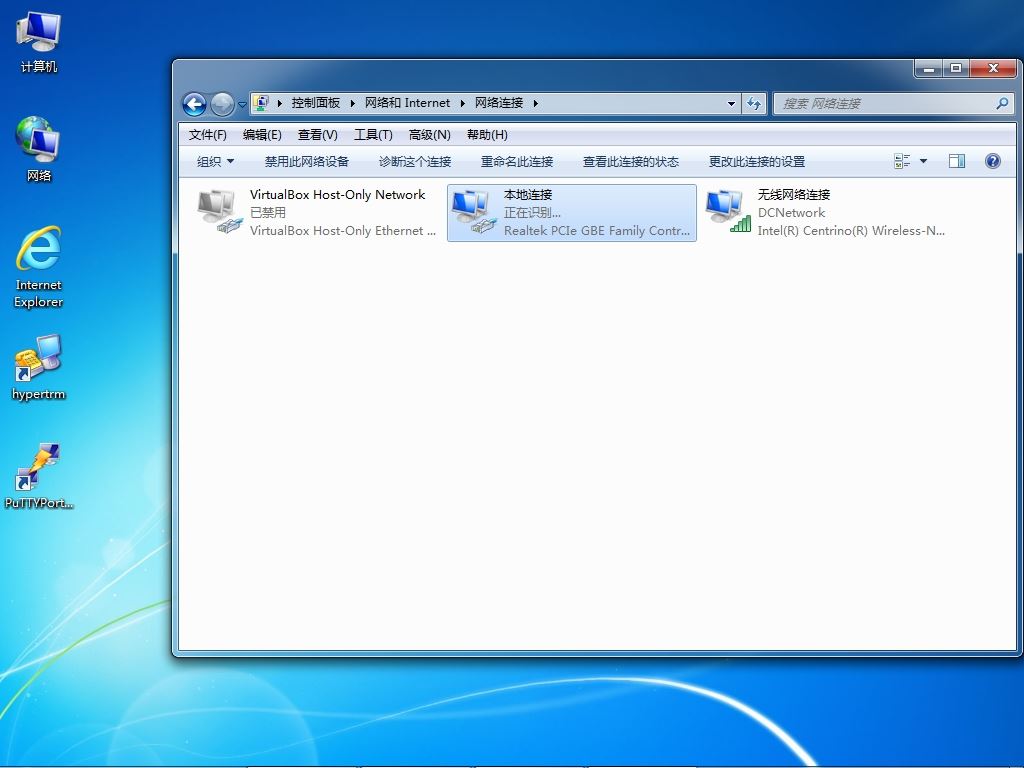Click 查看此连接的状态 toolbar button
This screenshot has width=1024, height=768.
pyautogui.click(x=631, y=161)
